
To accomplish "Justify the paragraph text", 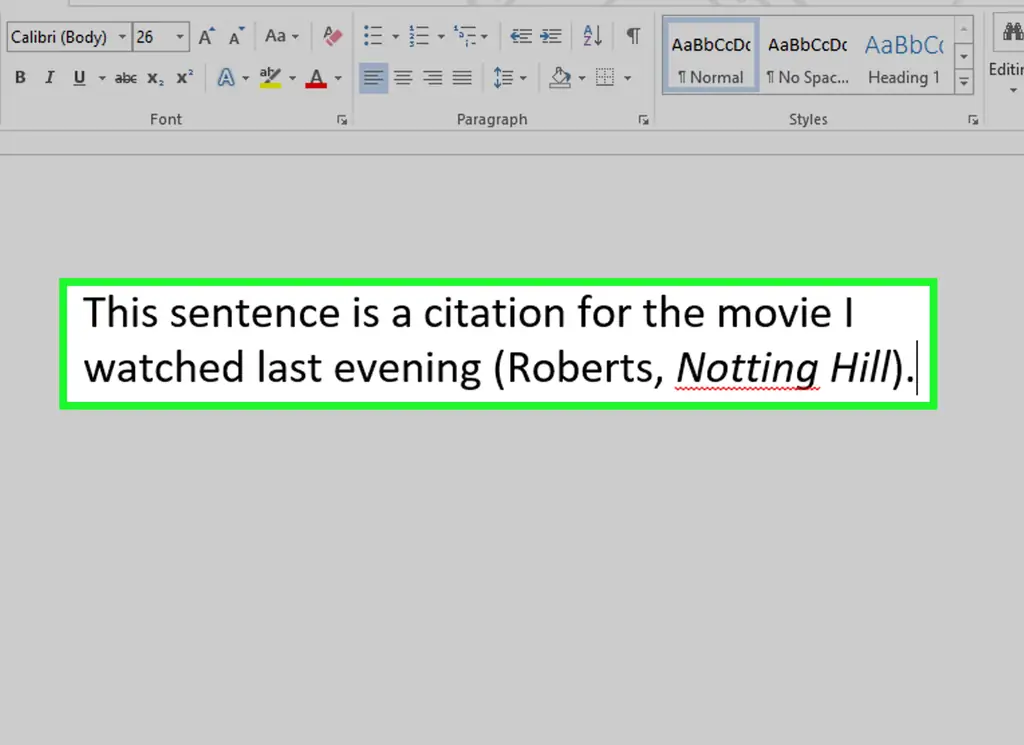I will 462,78.
